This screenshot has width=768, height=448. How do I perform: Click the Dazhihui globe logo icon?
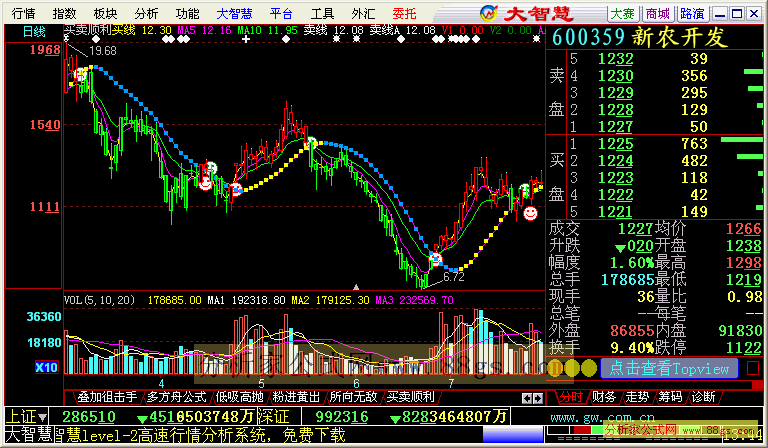(488, 13)
